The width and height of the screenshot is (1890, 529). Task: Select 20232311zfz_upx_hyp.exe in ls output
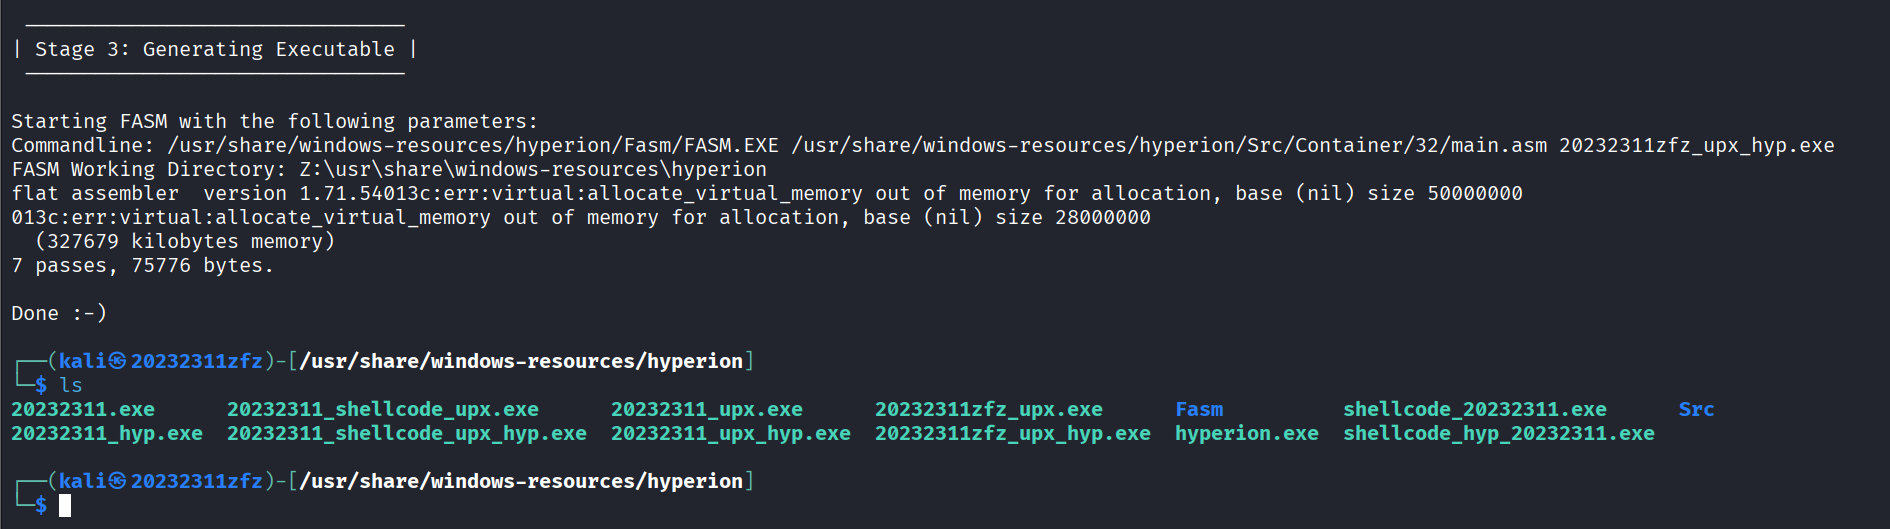point(1013,433)
